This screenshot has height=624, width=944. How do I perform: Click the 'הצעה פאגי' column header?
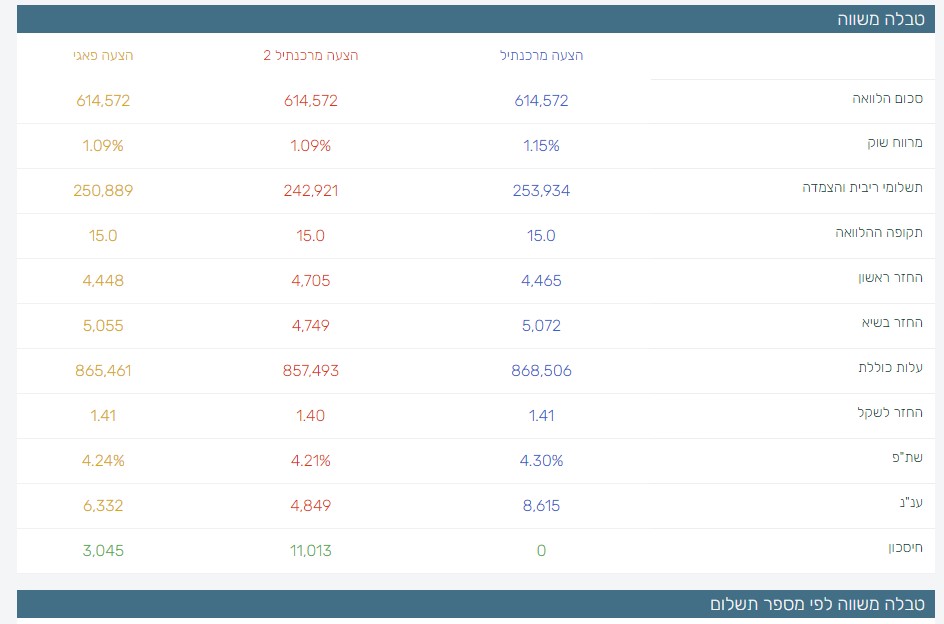104,56
